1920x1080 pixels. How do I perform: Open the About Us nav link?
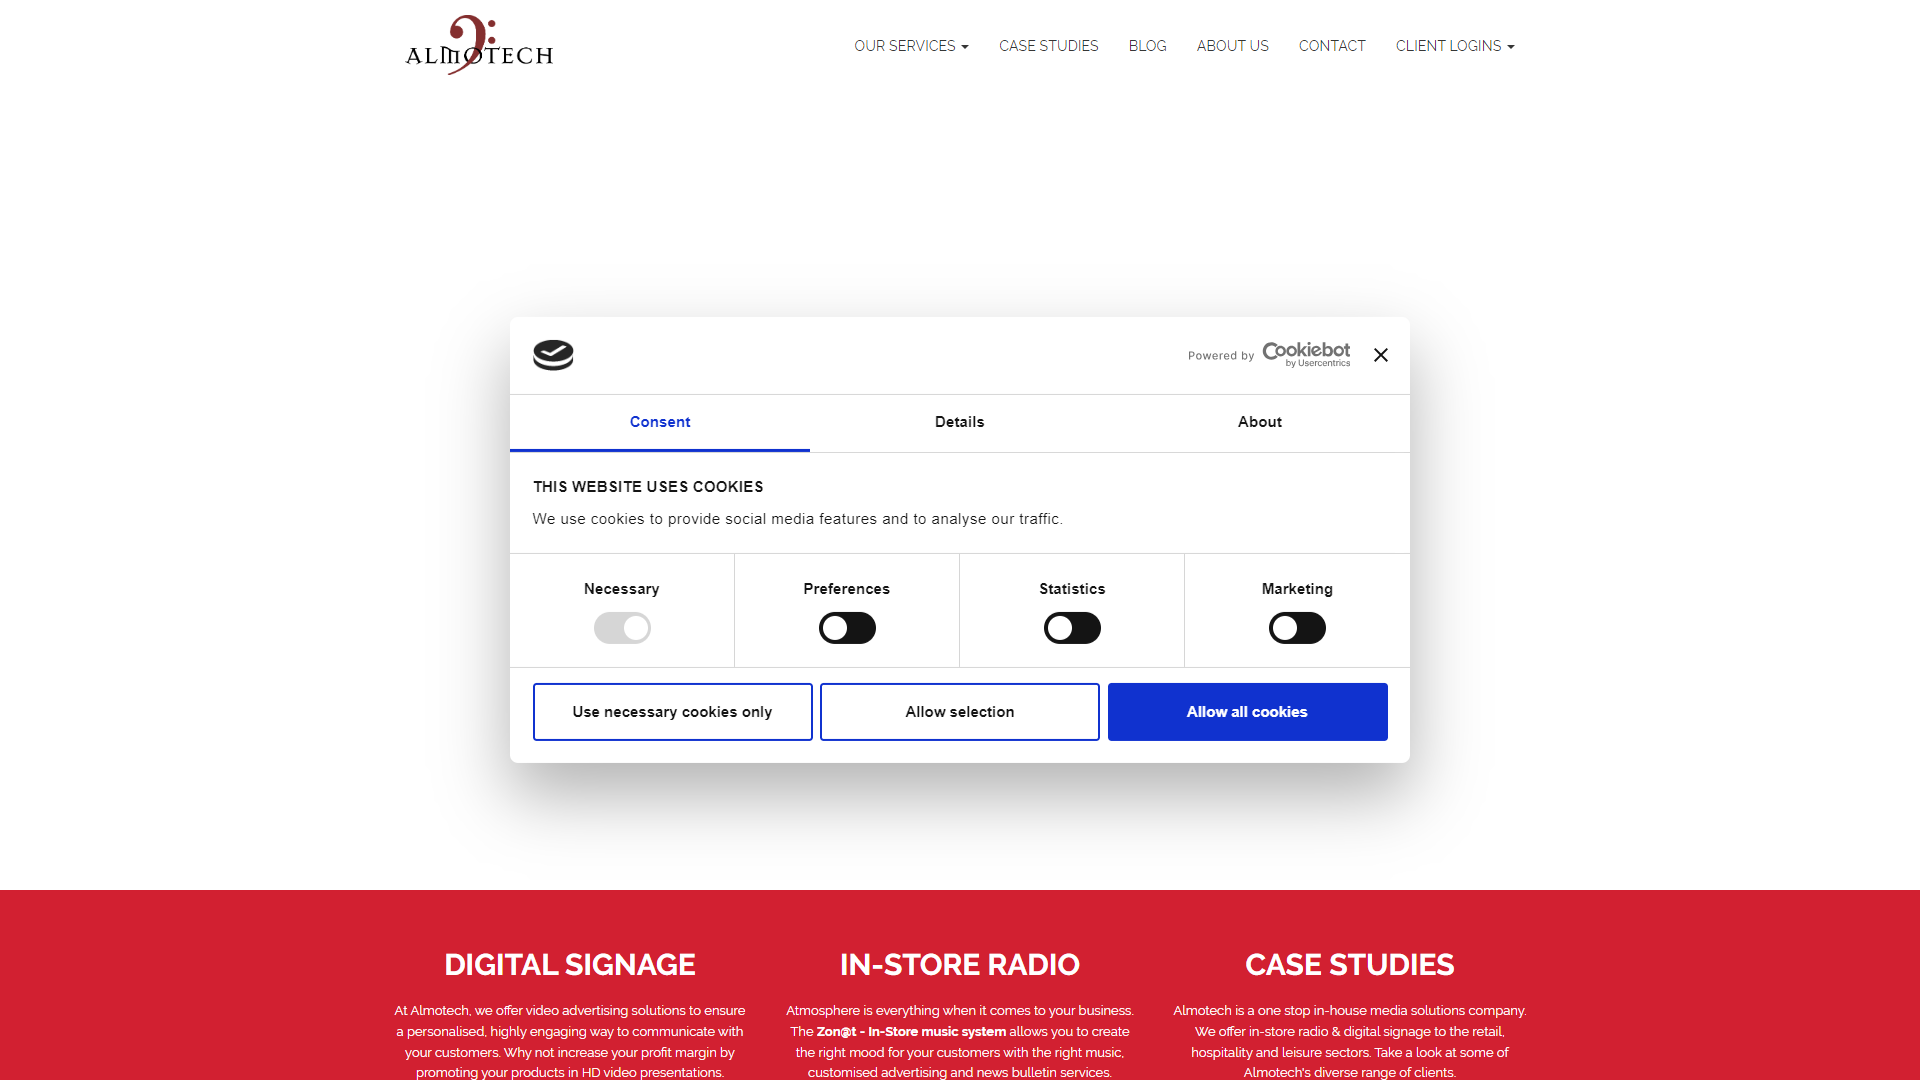1232,46
